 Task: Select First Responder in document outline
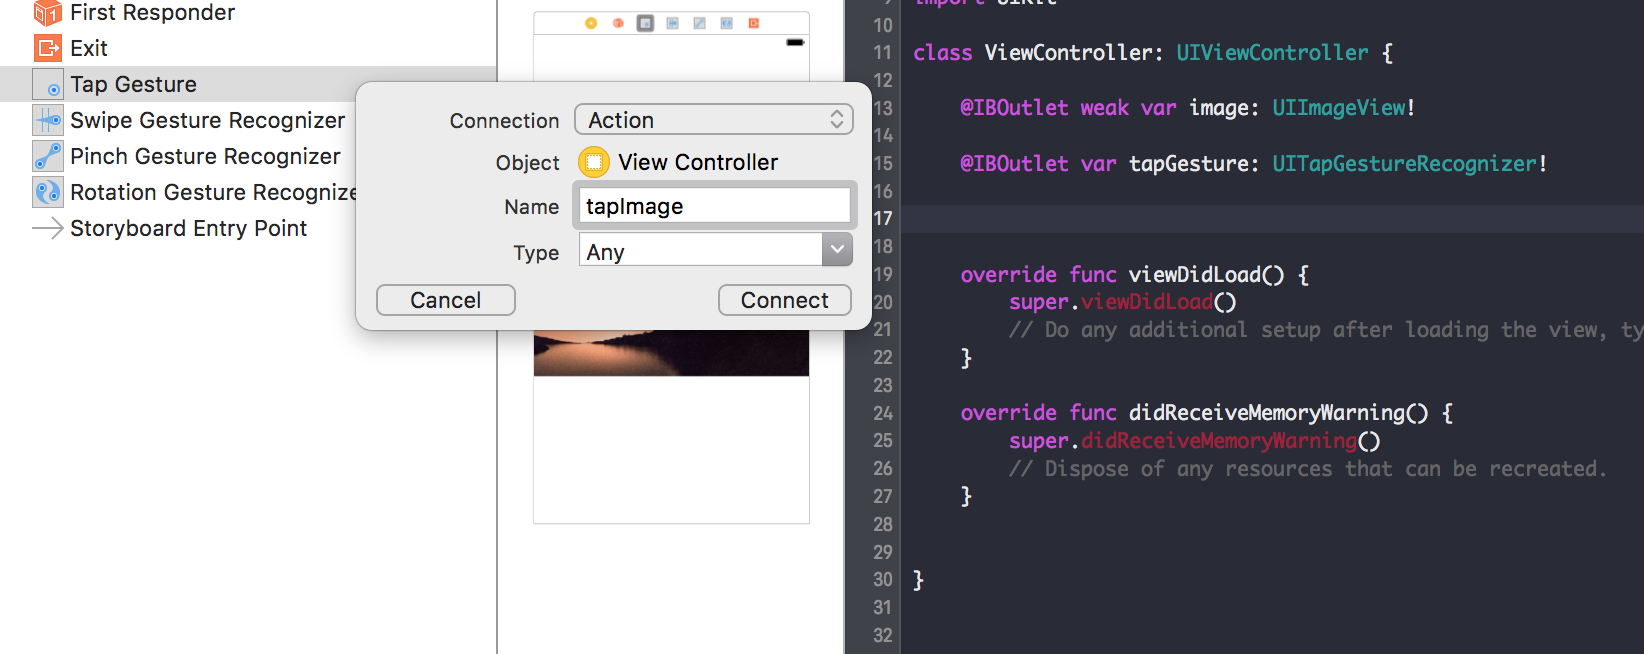pyautogui.click(x=152, y=13)
